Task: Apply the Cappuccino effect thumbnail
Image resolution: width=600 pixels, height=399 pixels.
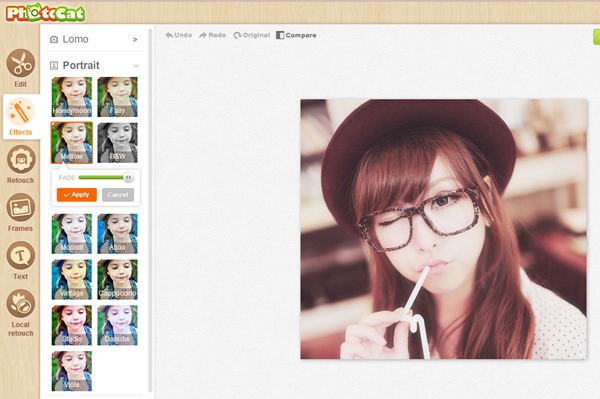Action: click(117, 280)
